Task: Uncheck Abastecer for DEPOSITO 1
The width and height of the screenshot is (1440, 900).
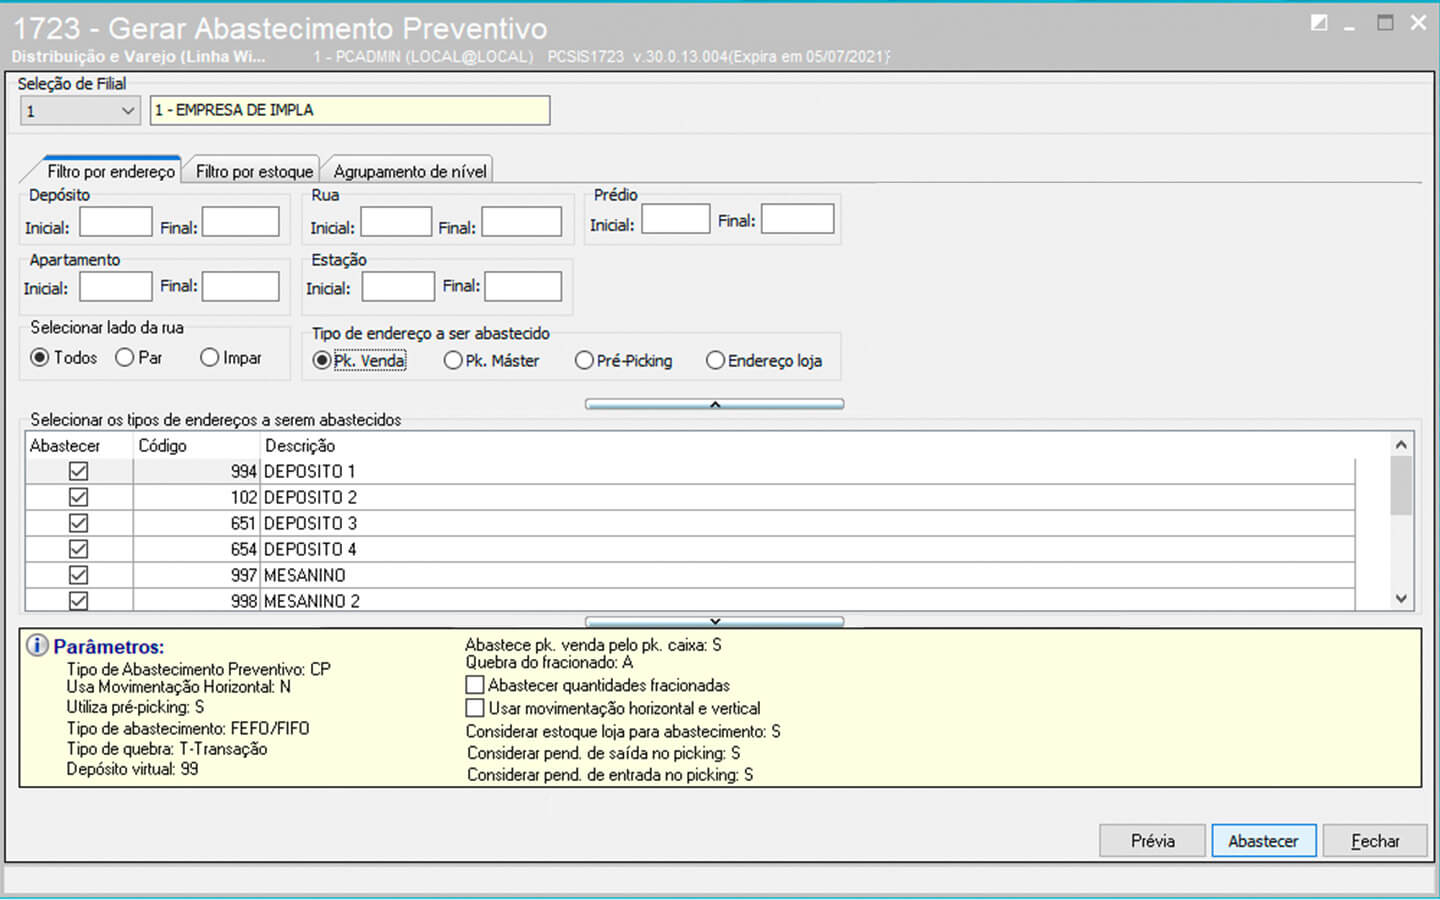Action: click(78, 471)
